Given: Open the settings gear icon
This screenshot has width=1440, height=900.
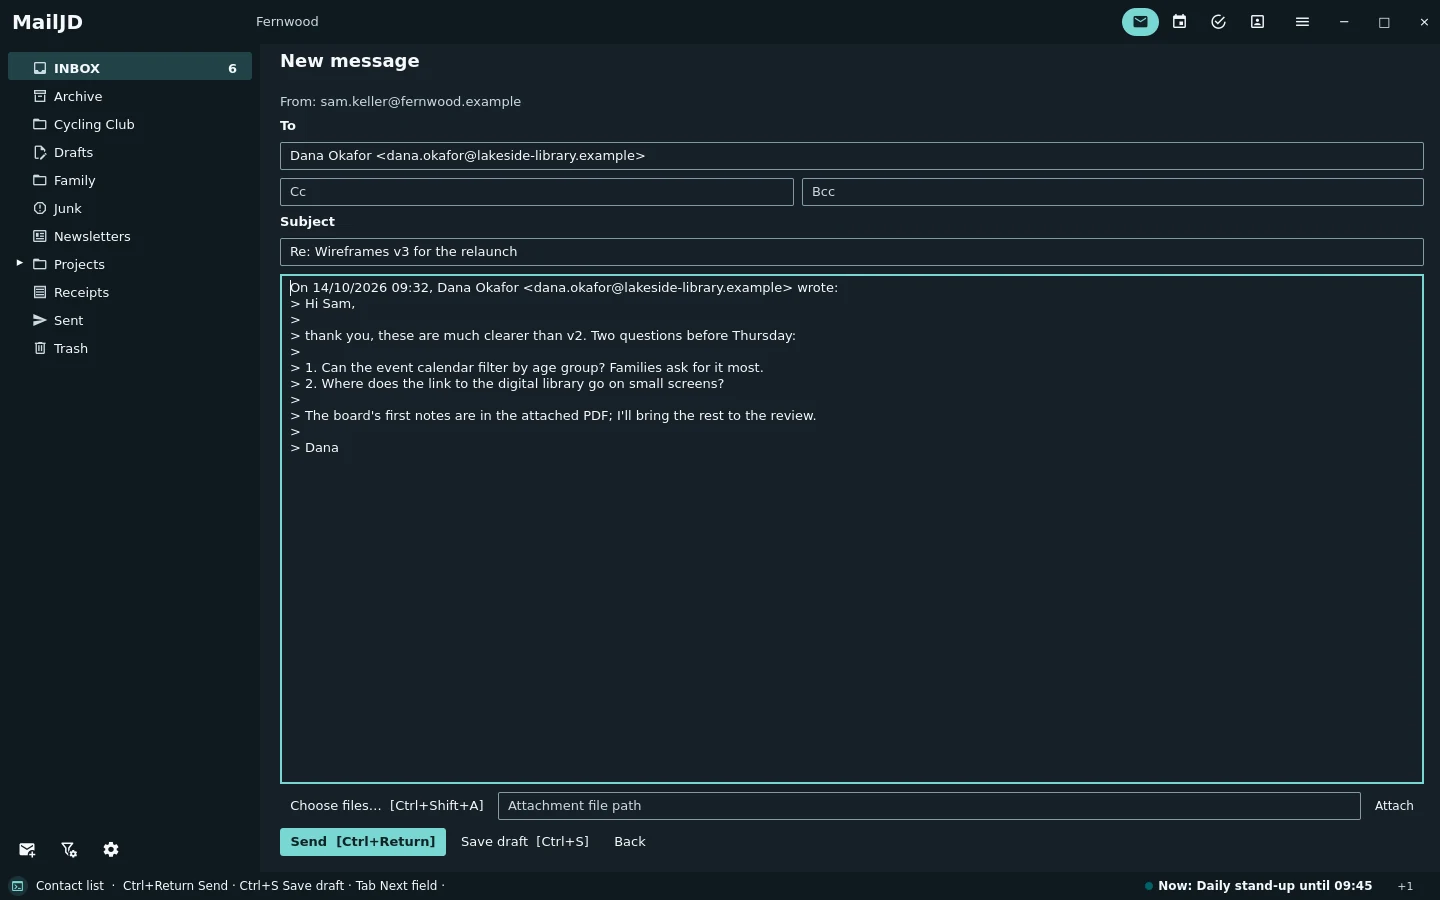Looking at the screenshot, I should tap(111, 850).
